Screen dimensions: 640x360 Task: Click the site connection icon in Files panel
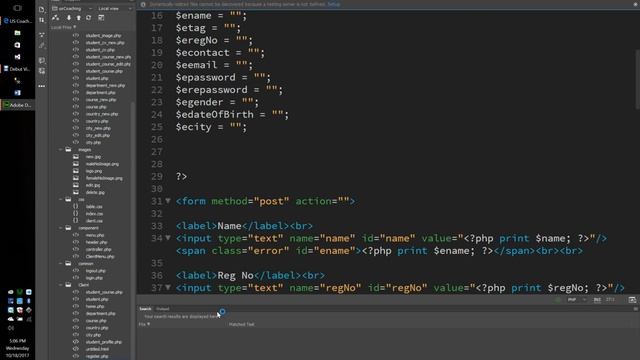point(56,18)
